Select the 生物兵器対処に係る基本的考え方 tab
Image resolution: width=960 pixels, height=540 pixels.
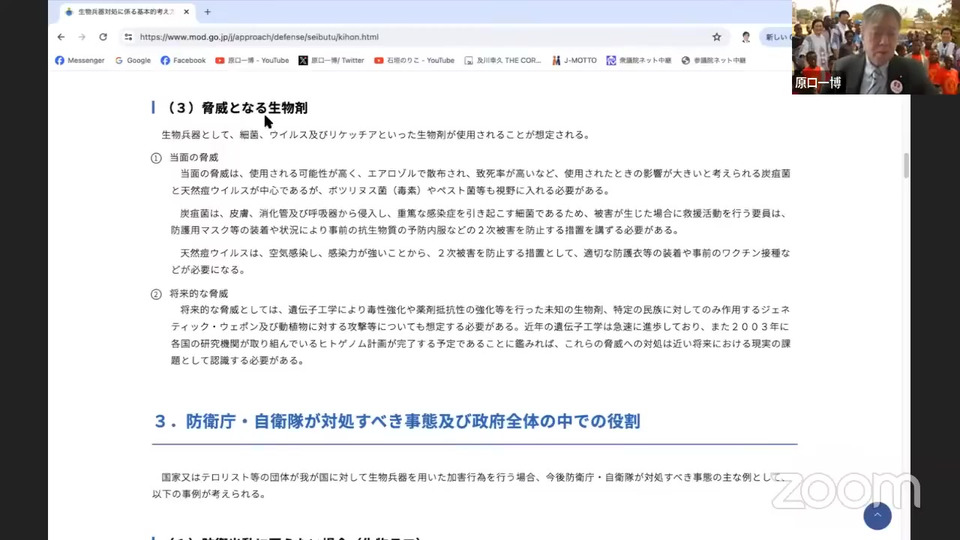[x=127, y=12]
